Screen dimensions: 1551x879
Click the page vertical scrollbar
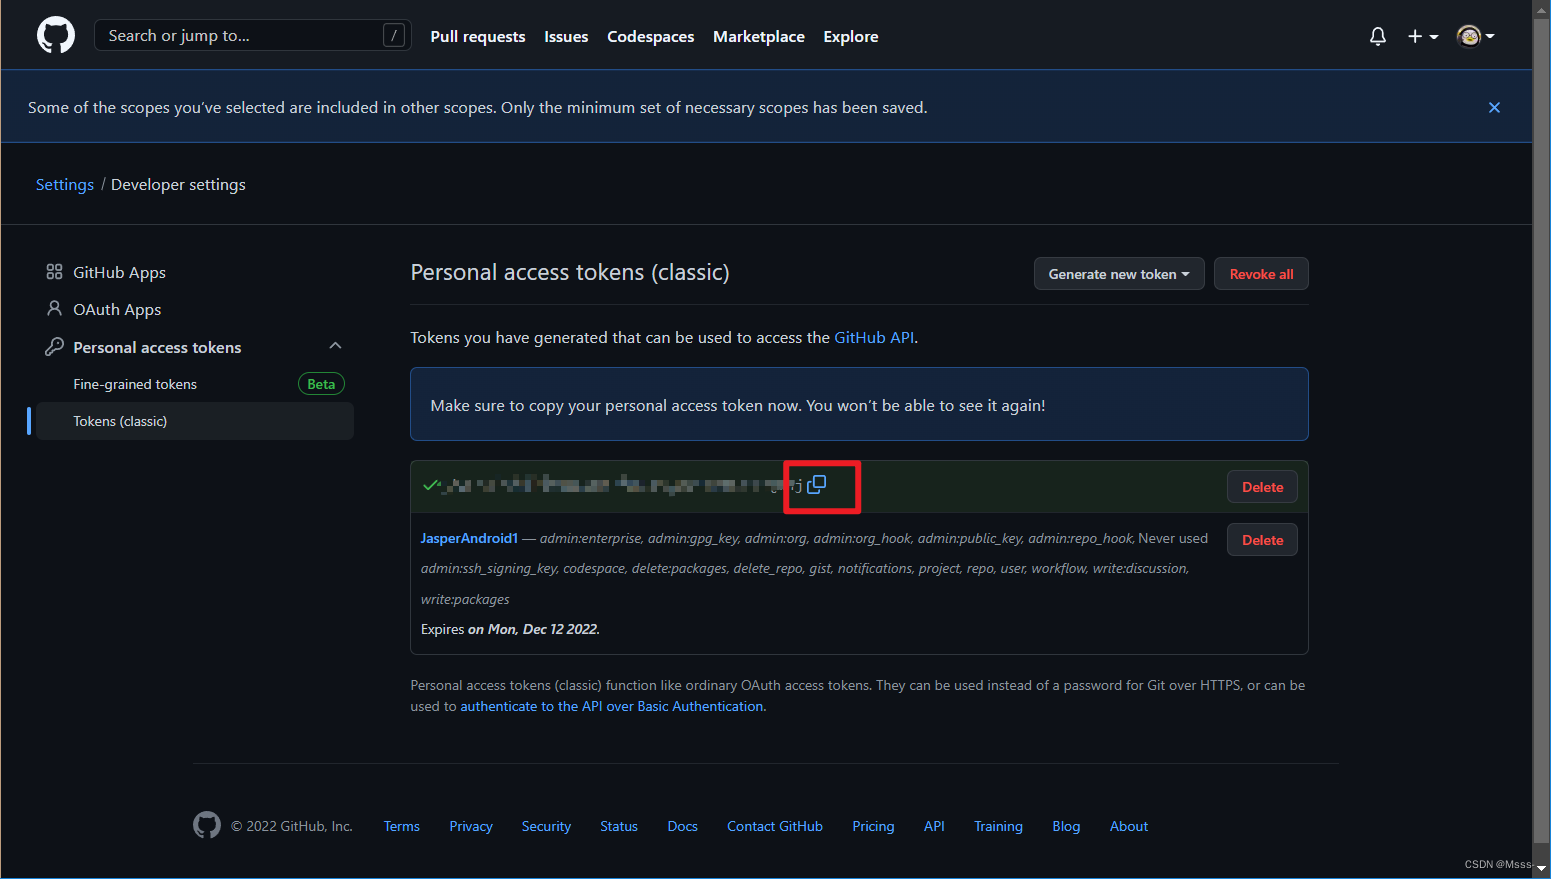[x=1541, y=430]
